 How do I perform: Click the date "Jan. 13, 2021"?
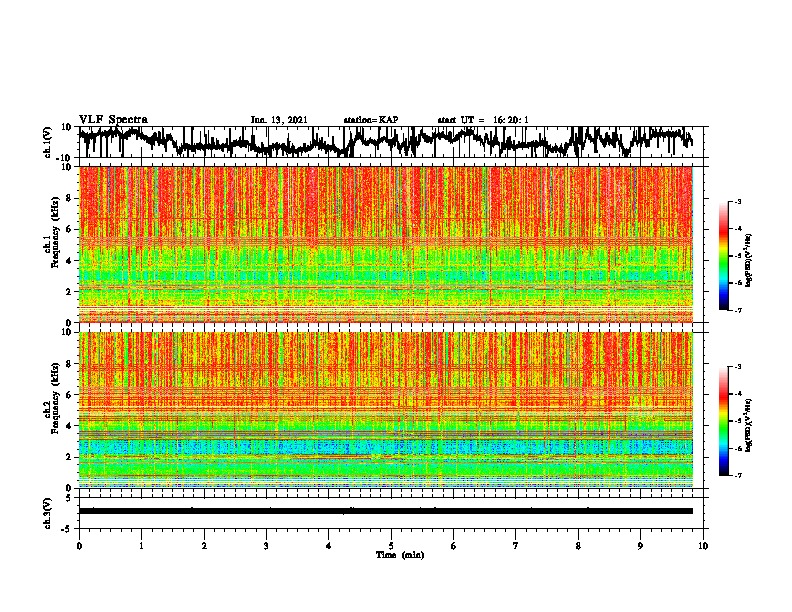point(279,120)
